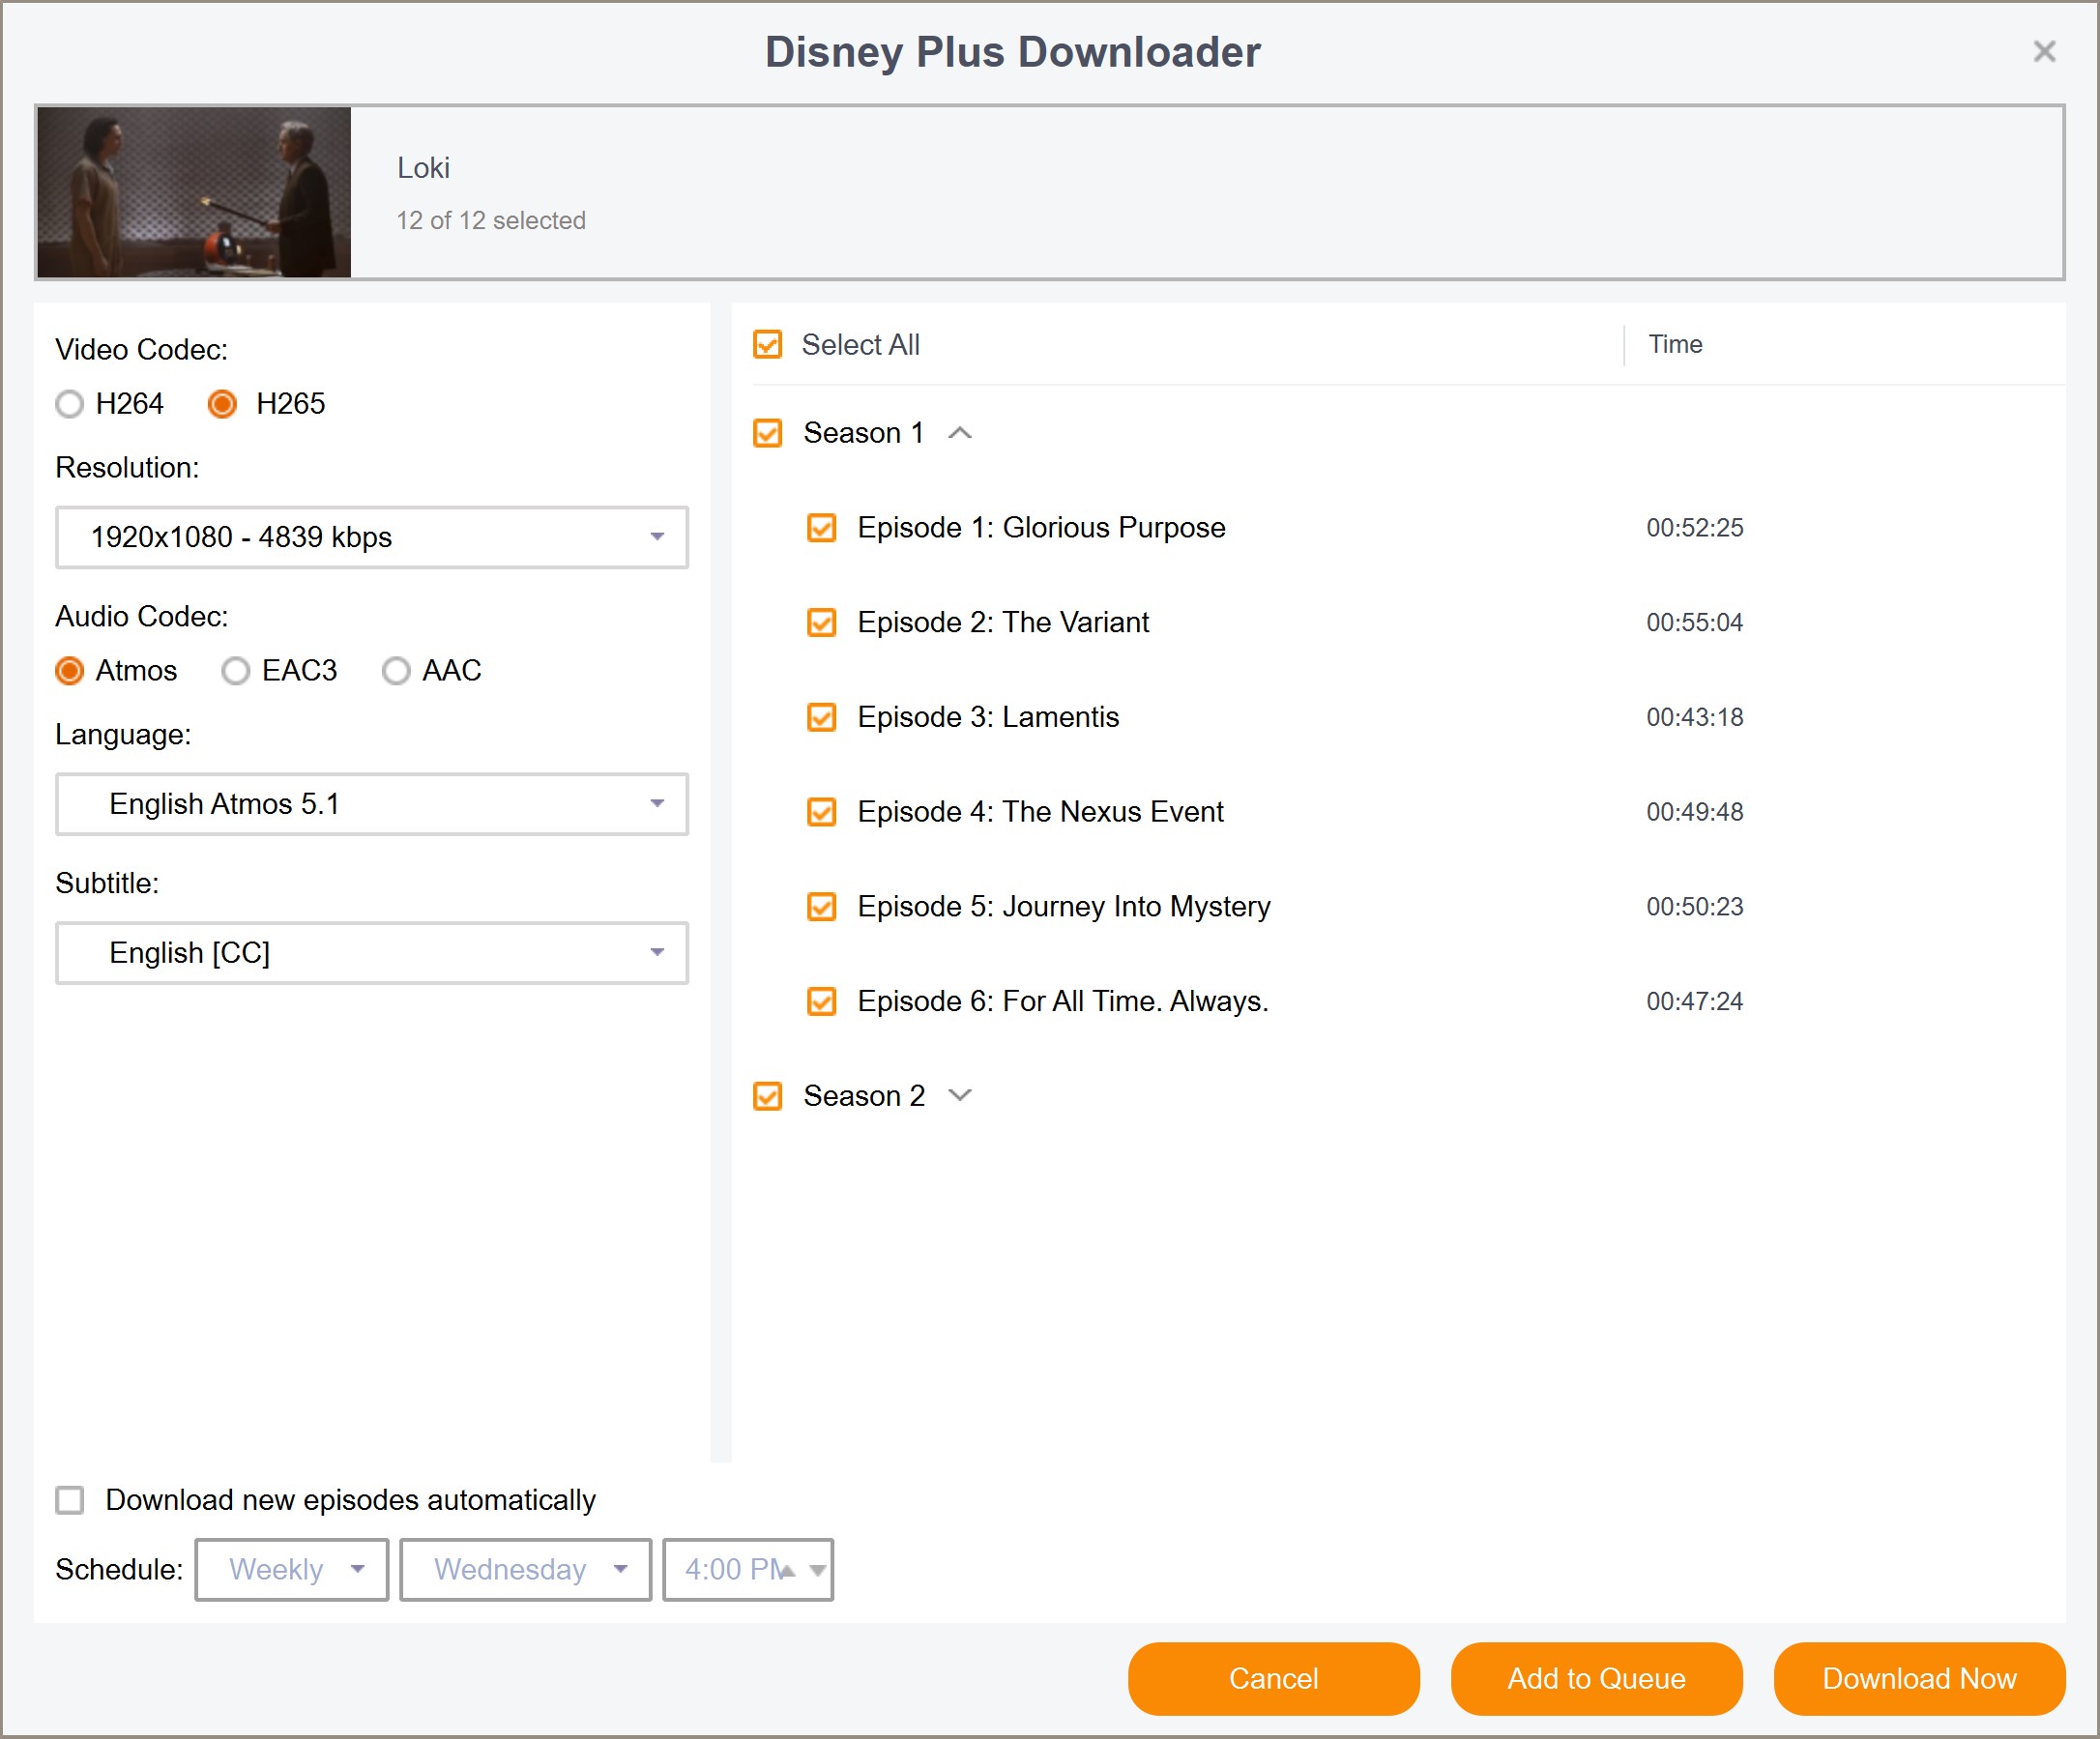Screen dimensions: 2100x1739
Task: Uncheck Episode 2: The Variant
Action: 821,622
